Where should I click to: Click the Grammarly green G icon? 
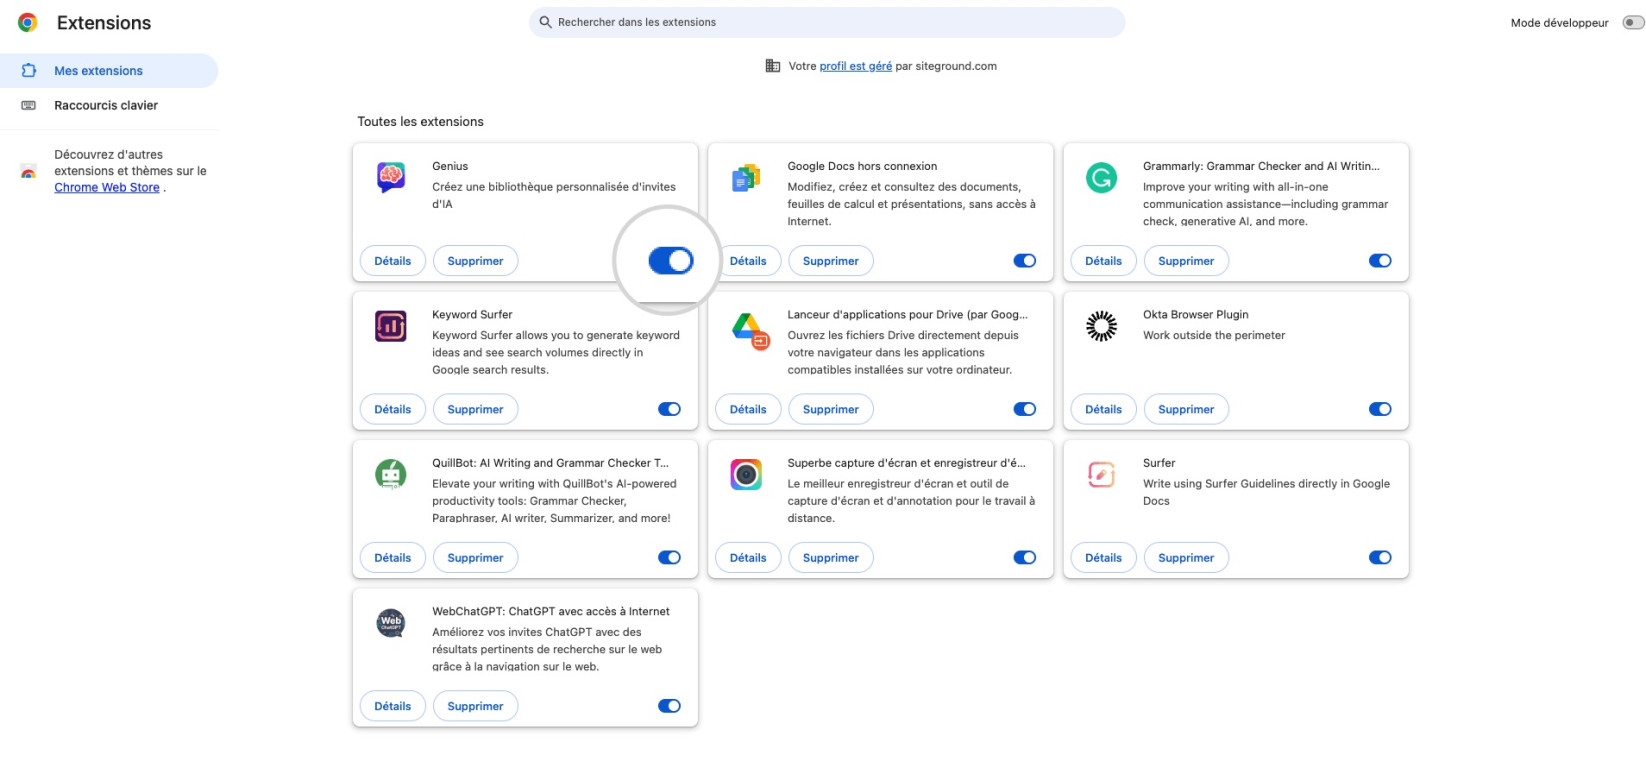click(x=1101, y=178)
